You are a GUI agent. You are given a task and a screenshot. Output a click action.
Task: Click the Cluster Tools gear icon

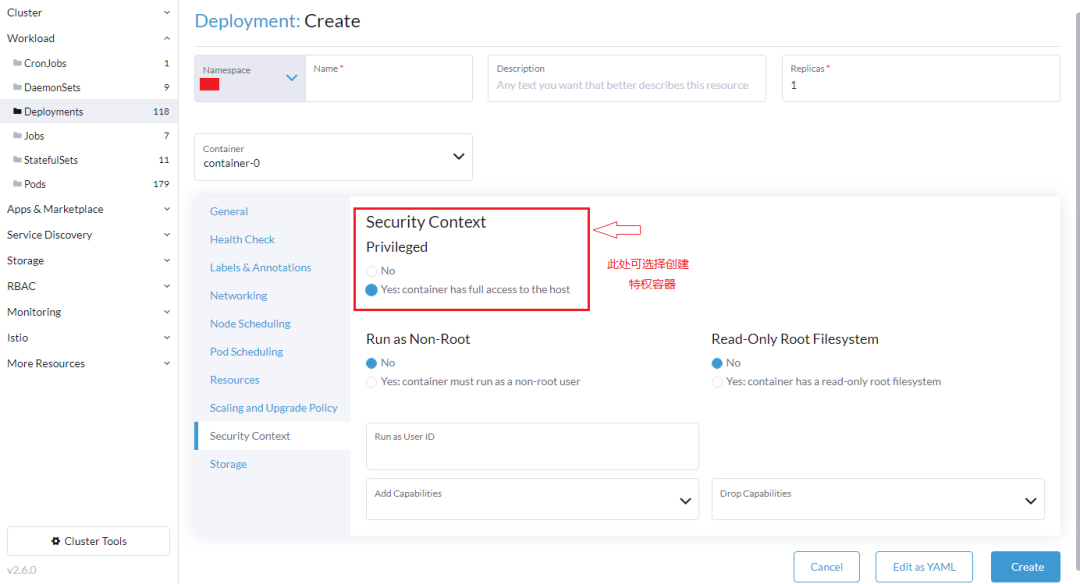[x=56, y=541]
